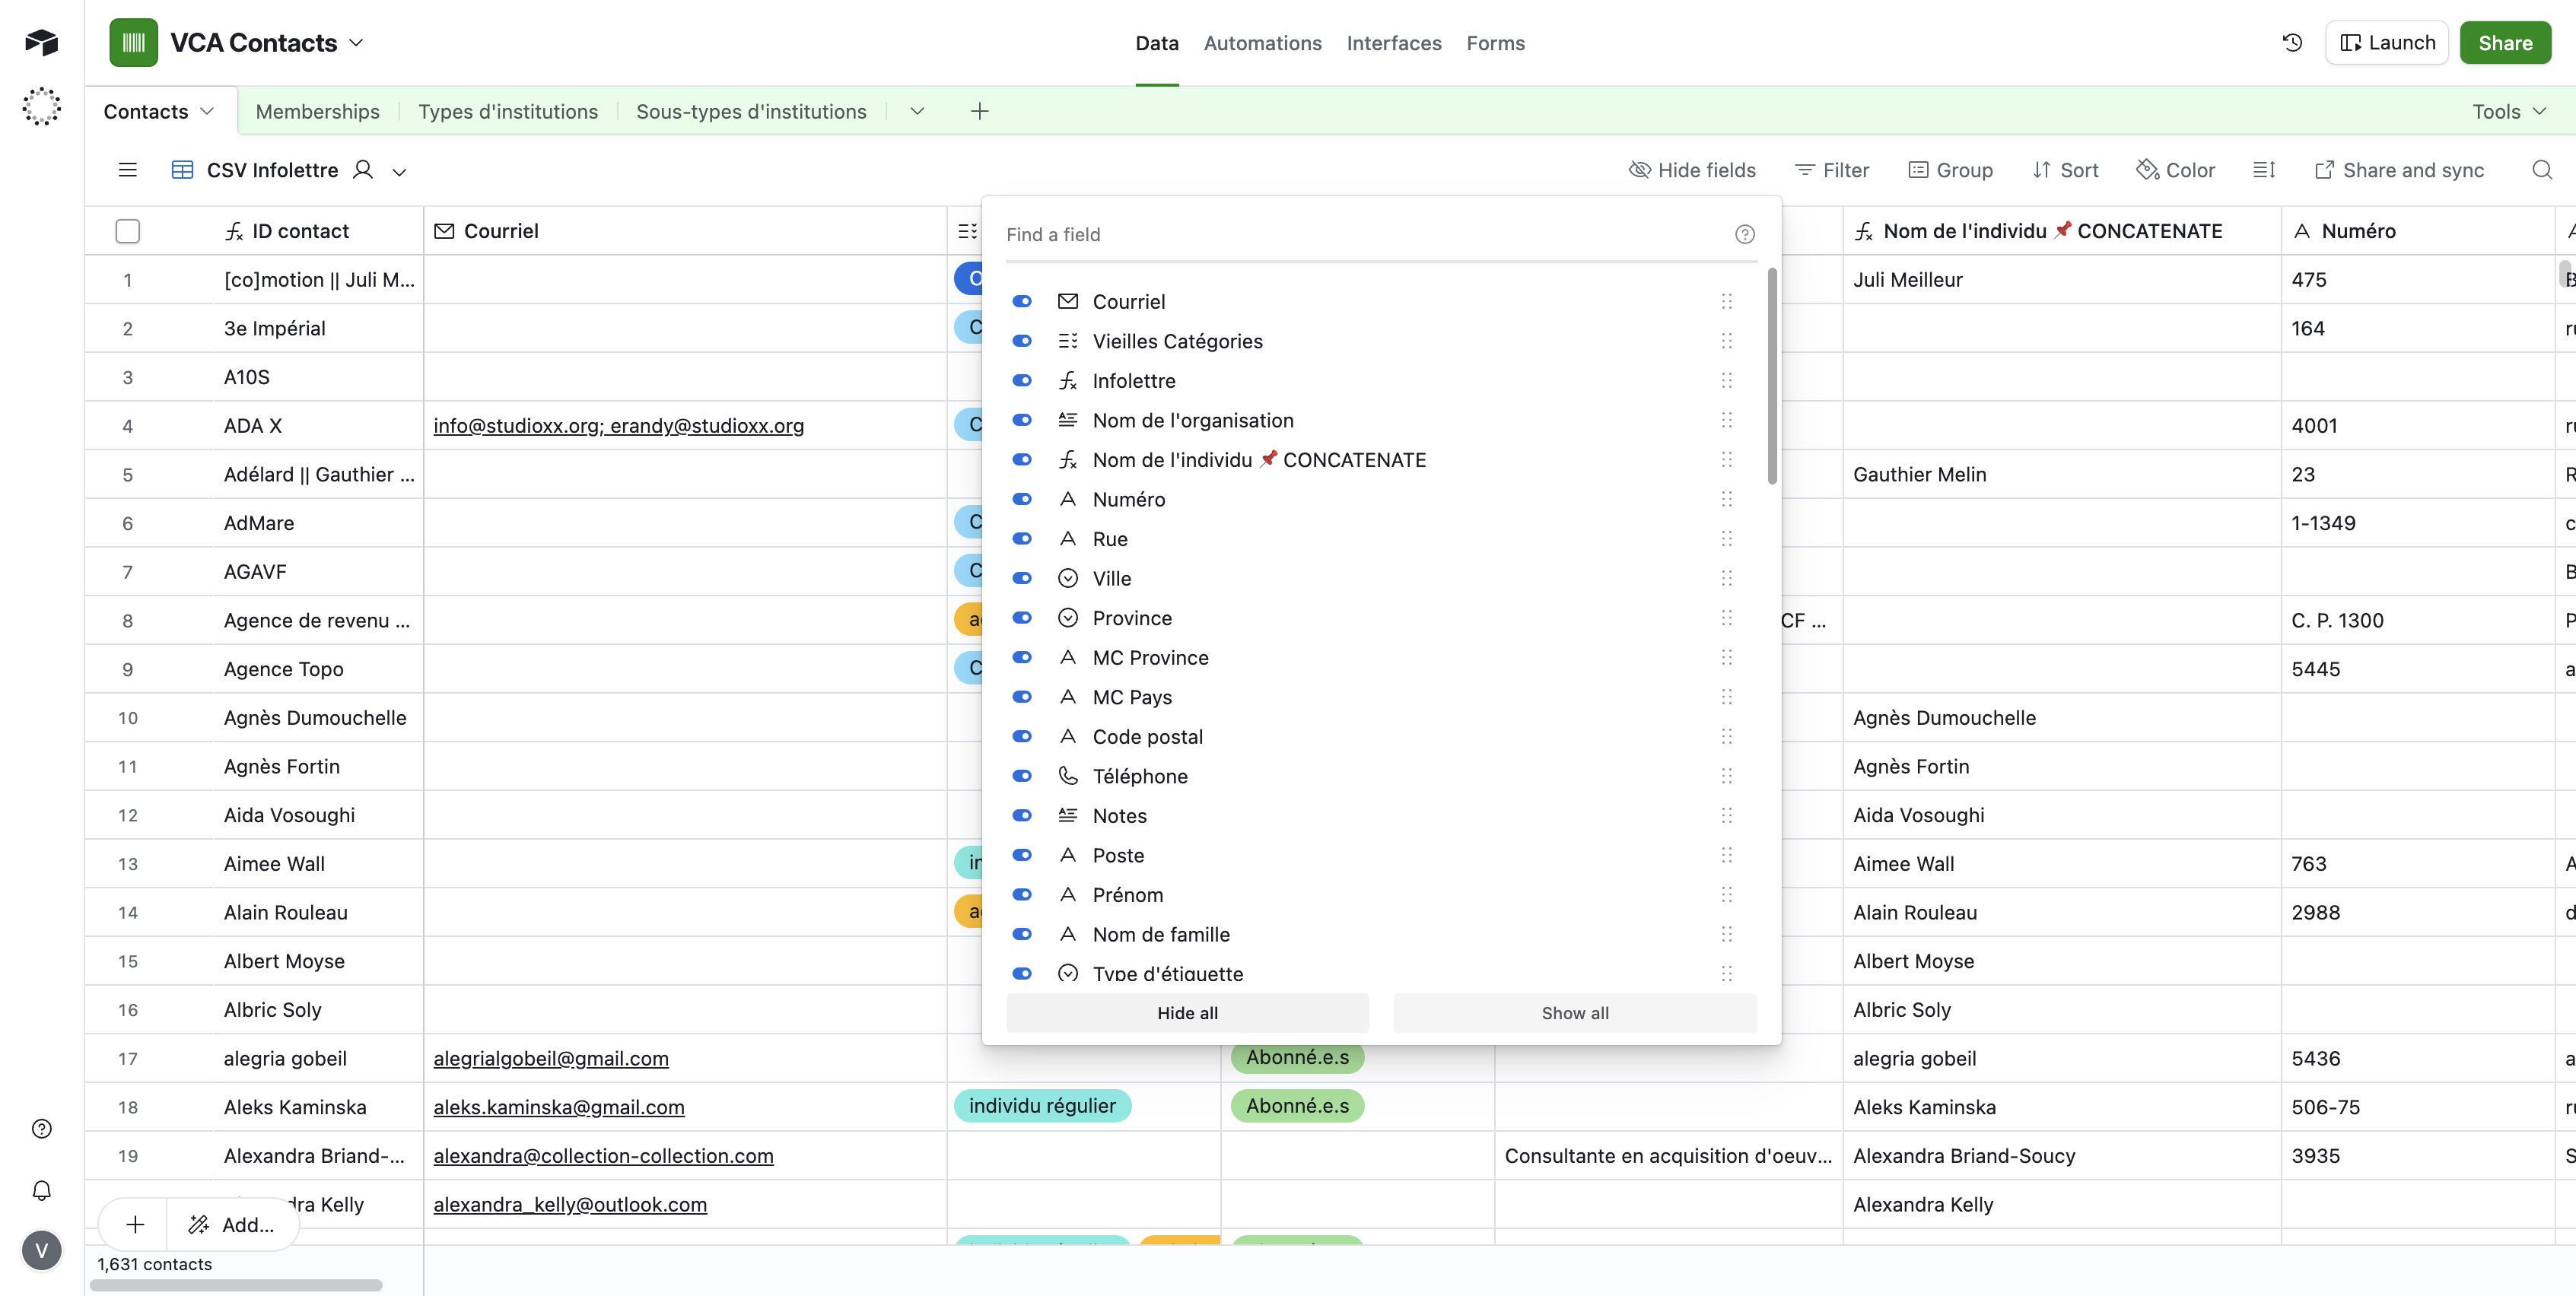Screen dimensions: 2576x1296
Task: Click the Airtable home logo icon
Action: tap(42, 42)
